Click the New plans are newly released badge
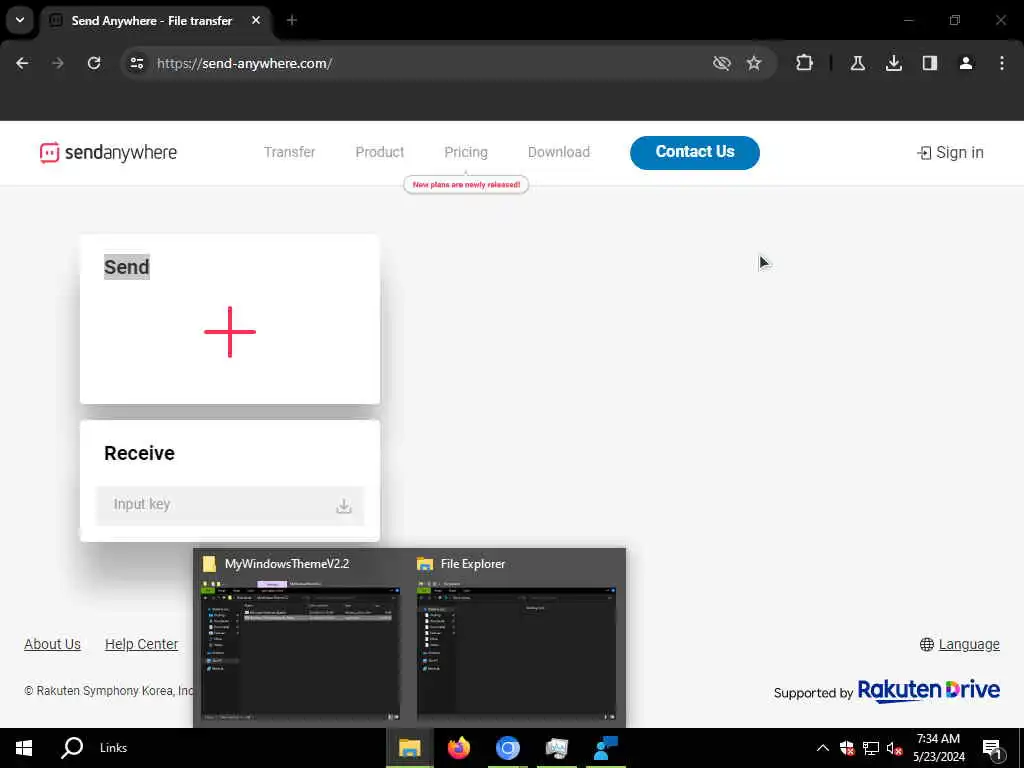The width and height of the screenshot is (1024, 768). (466, 185)
